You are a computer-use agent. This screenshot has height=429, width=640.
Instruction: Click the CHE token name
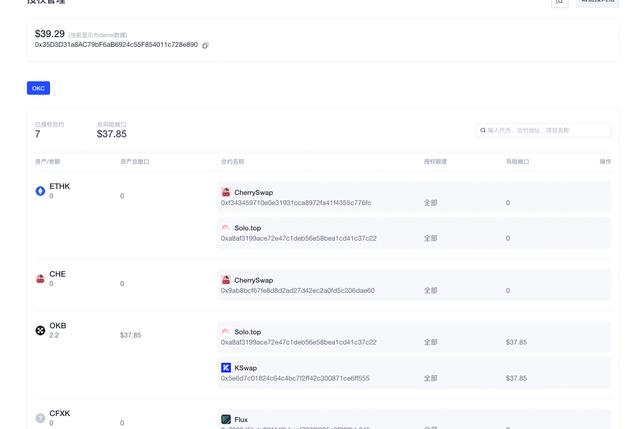point(57,274)
